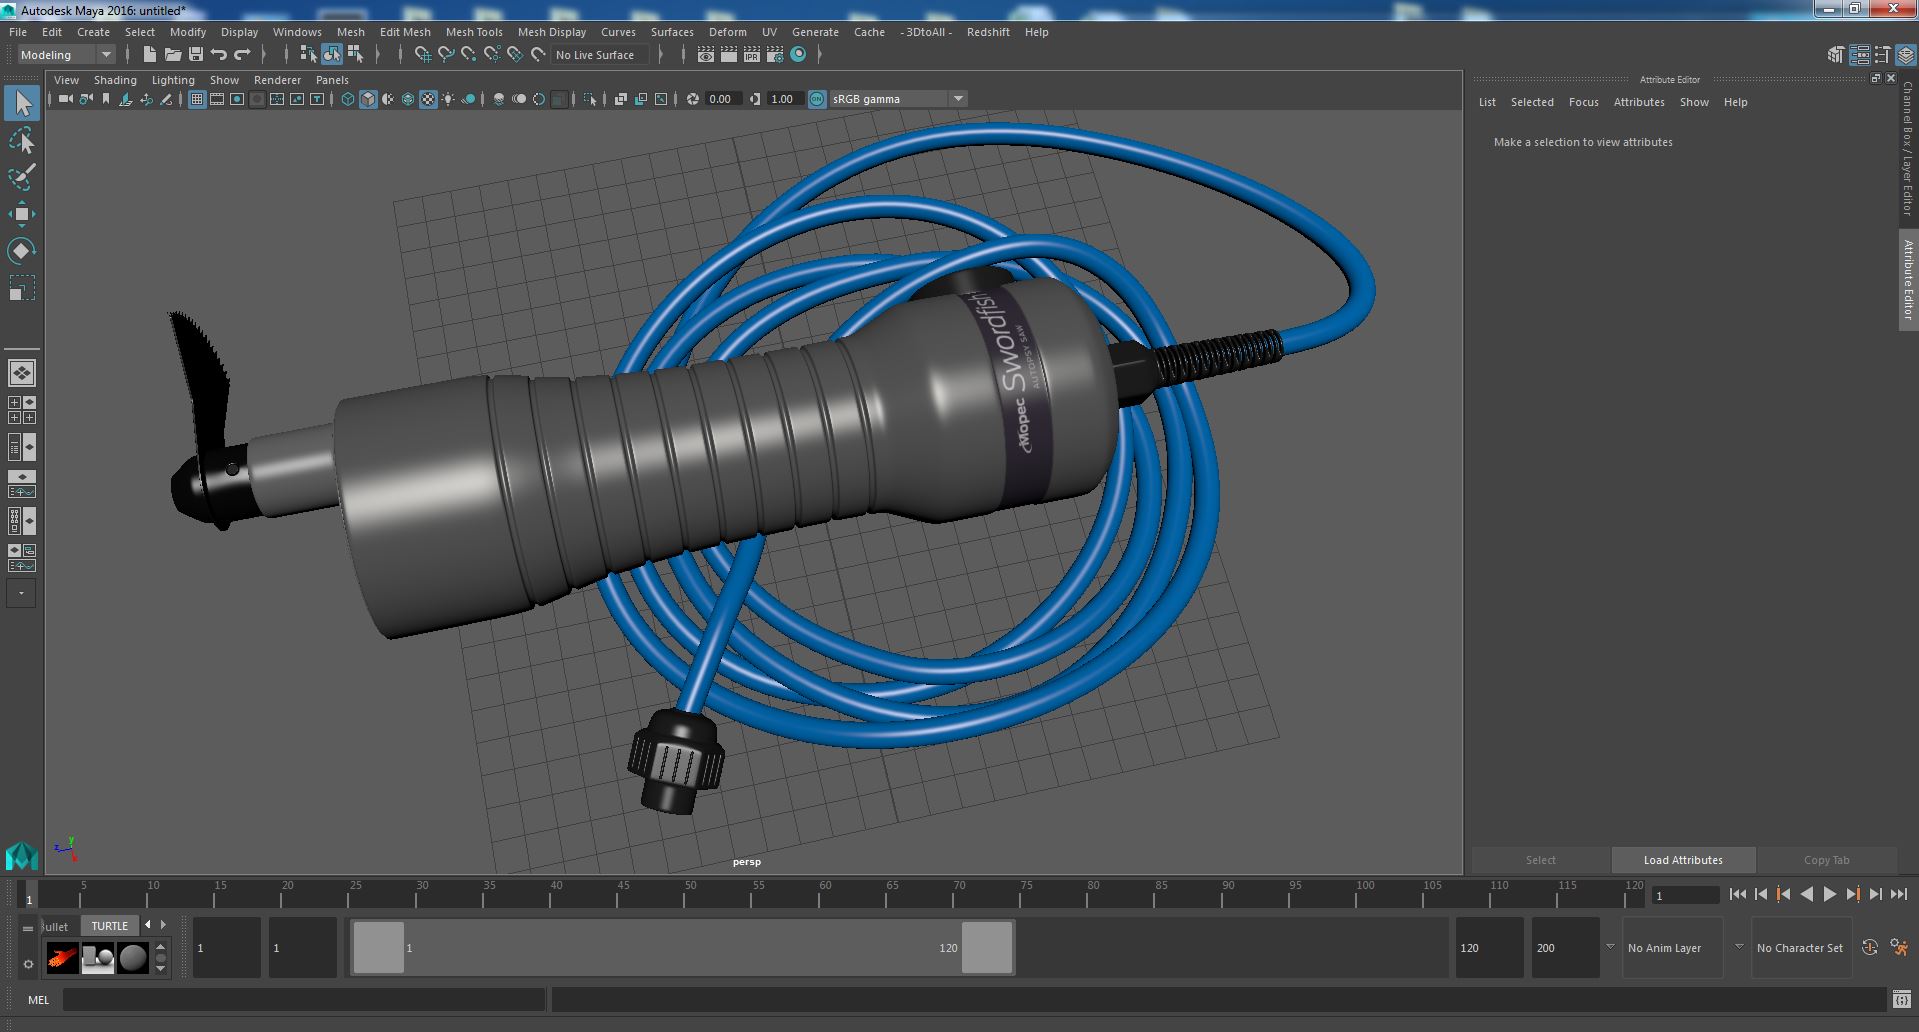
Task: Open No Anim Layer dropdown arrow
Action: (1610, 947)
